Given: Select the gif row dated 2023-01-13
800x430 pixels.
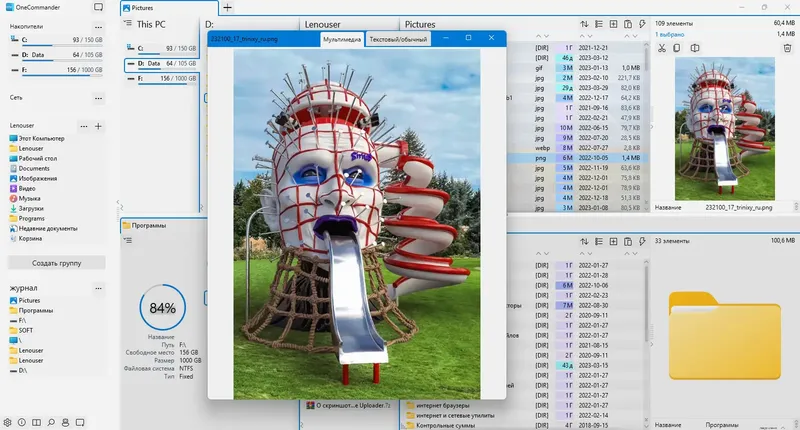Looking at the screenshot, I should [x=578, y=68].
